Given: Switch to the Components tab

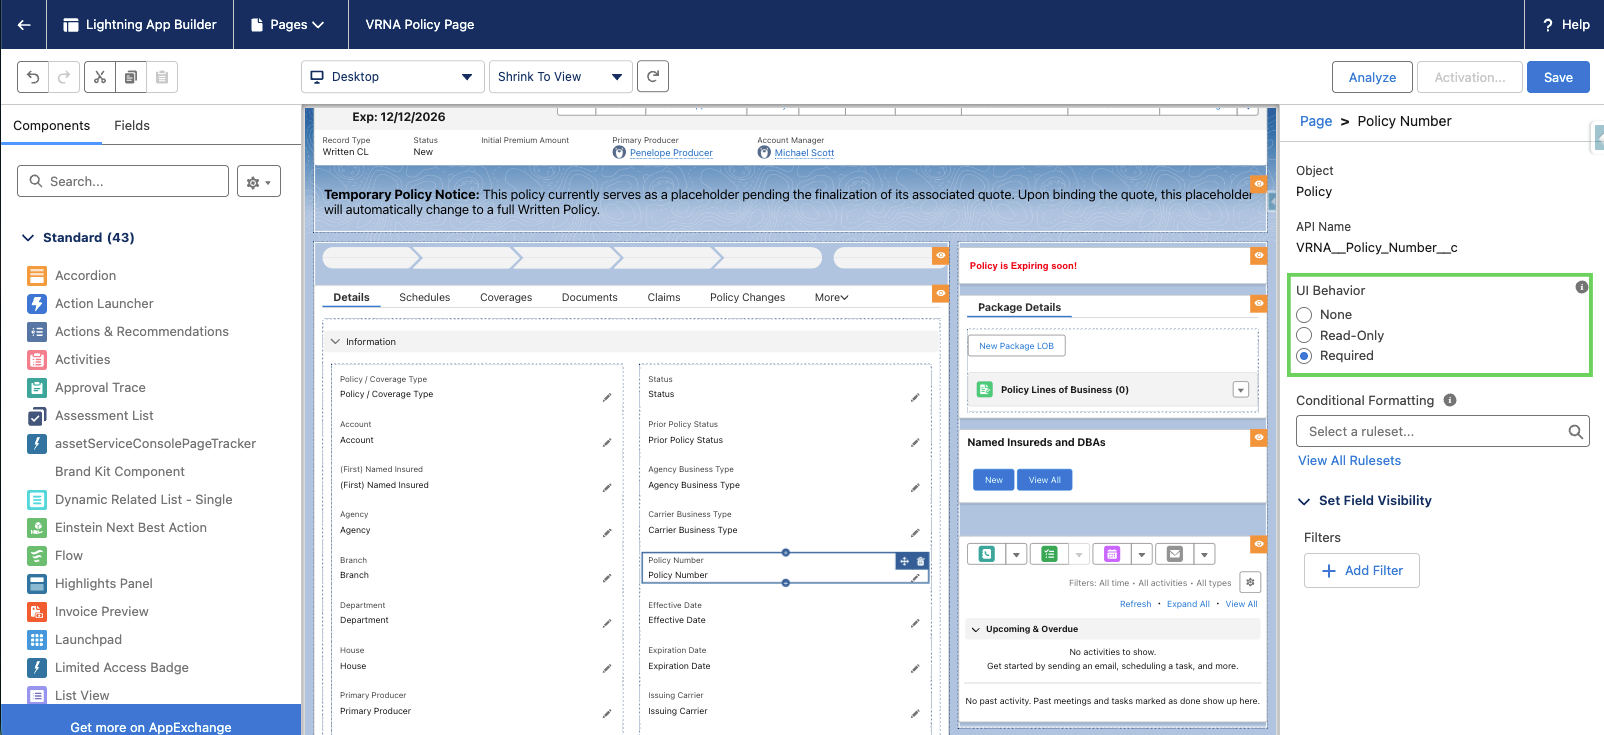Looking at the screenshot, I should (x=51, y=126).
